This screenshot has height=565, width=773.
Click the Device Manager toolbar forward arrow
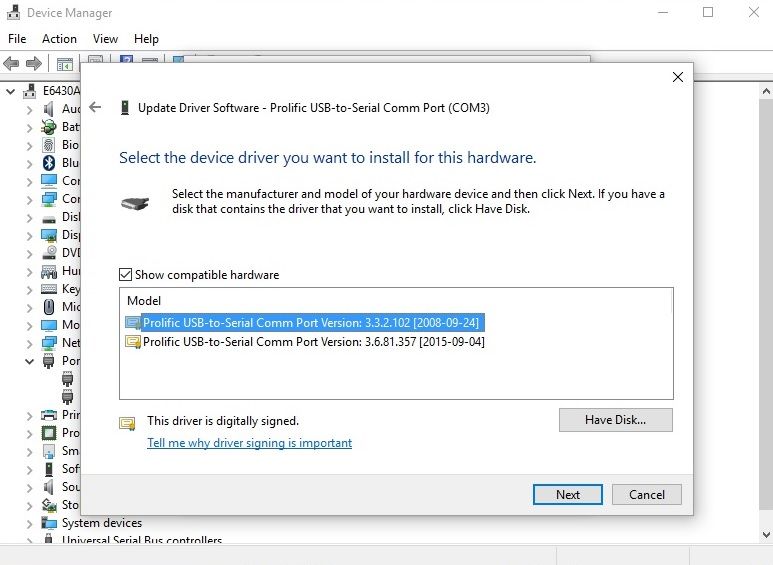(33, 64)
